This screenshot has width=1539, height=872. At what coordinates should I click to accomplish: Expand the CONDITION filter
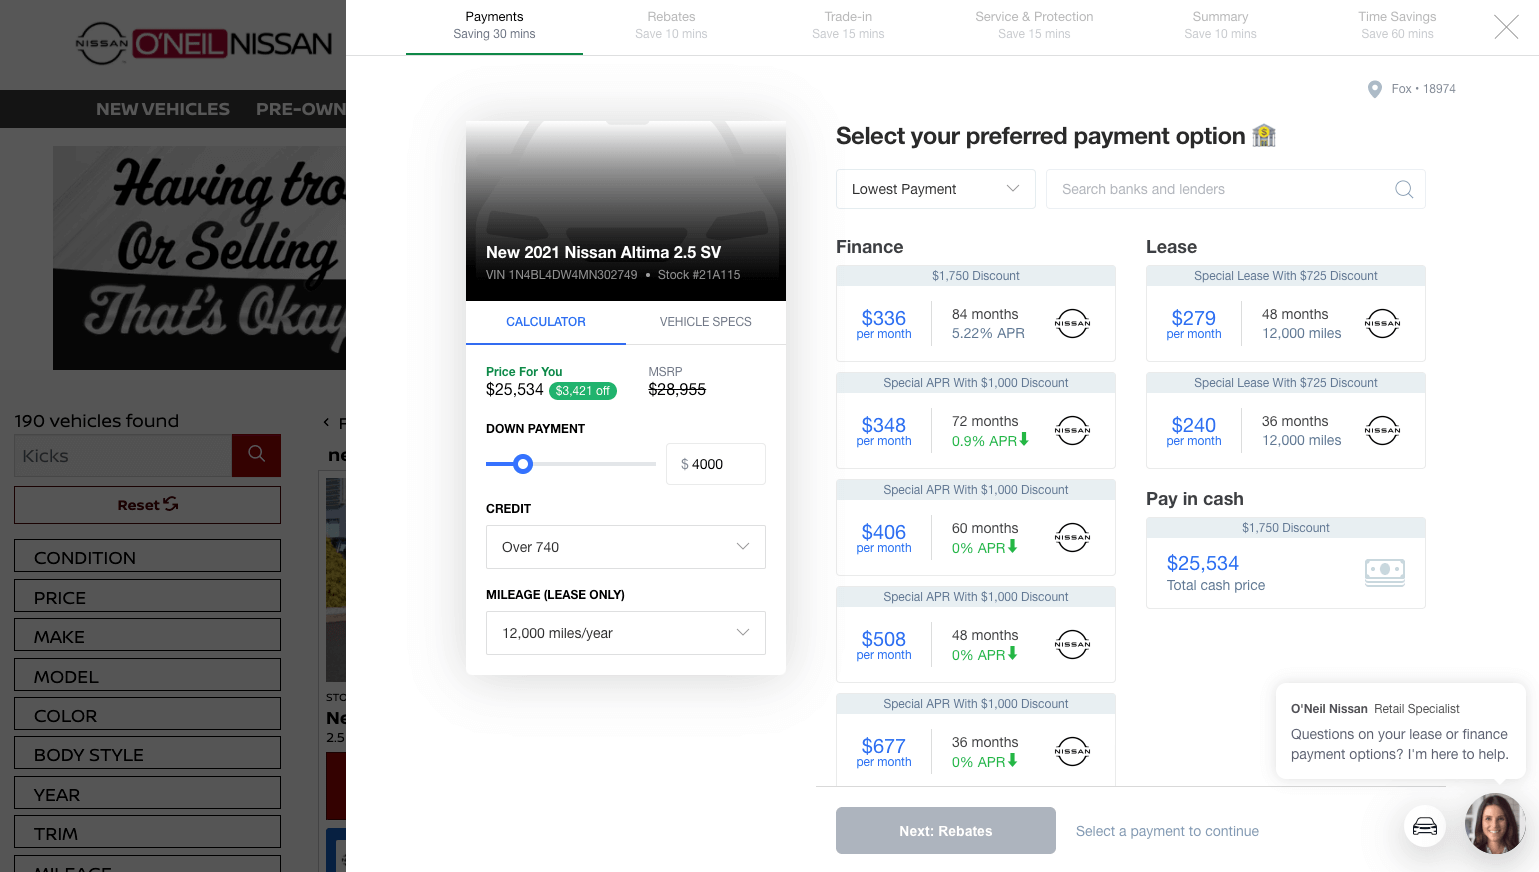tap(147, 557)
